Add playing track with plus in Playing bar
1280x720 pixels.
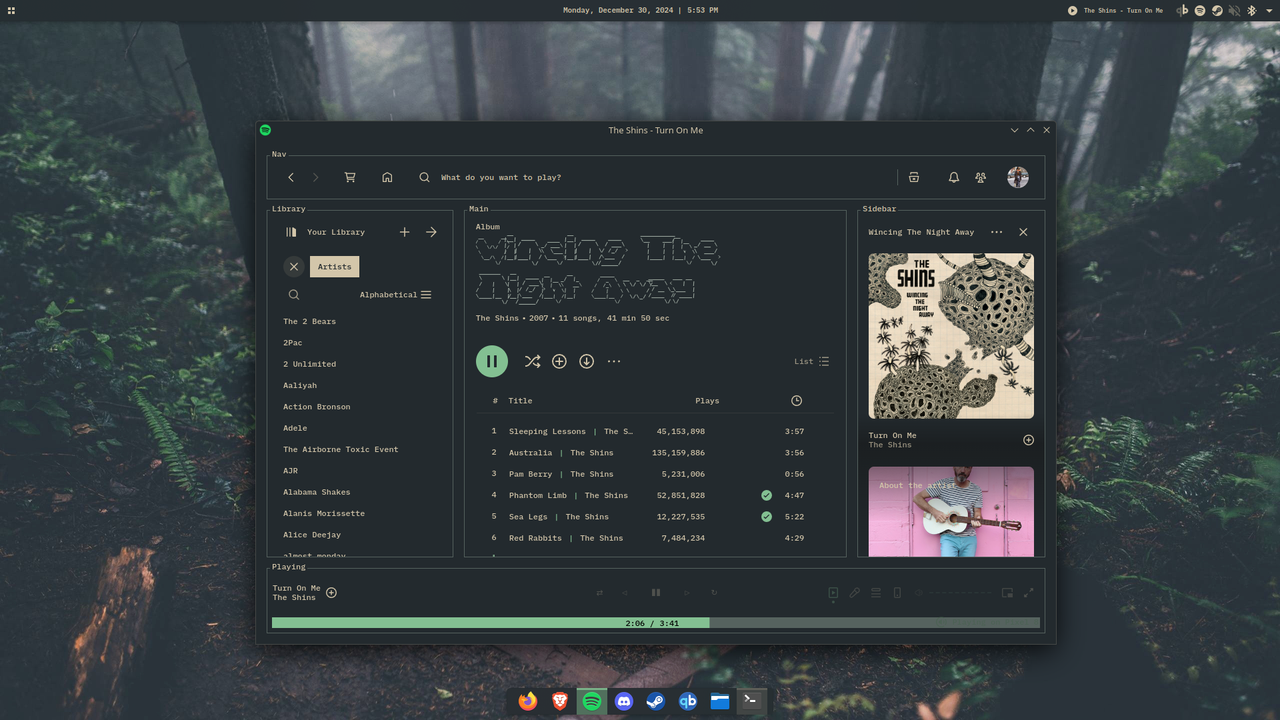[331, 593]
